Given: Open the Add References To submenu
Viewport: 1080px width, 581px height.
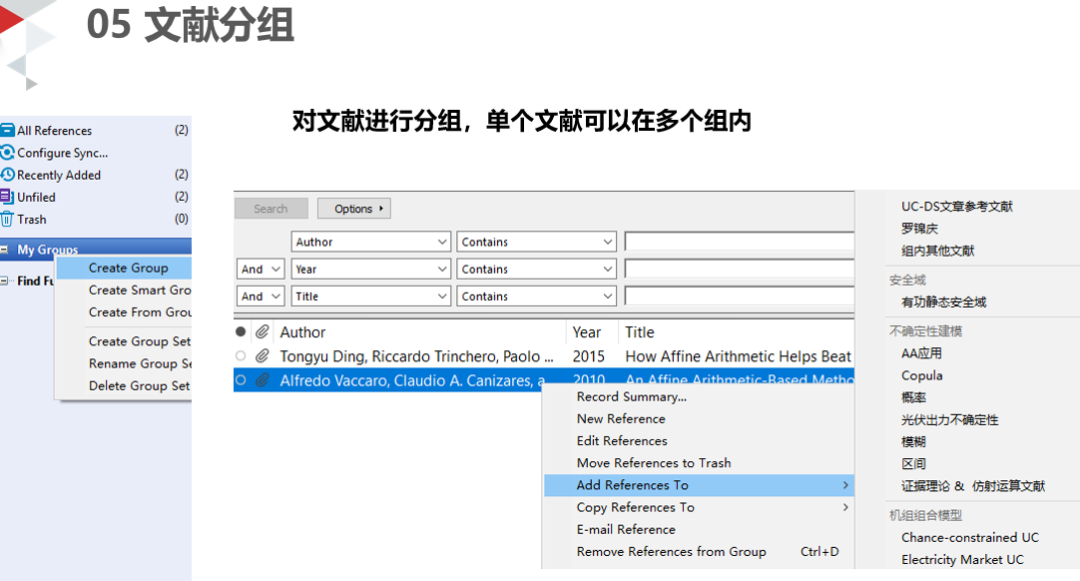Looking at the screenshot, I should [699, 485].
